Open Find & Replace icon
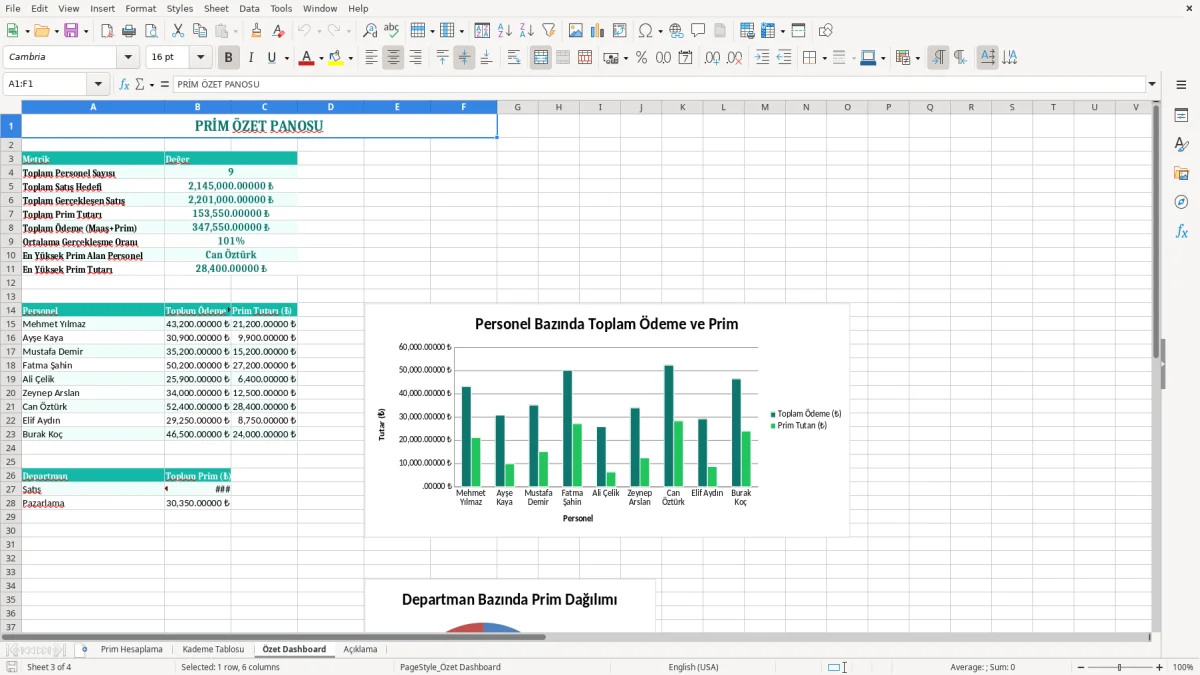This screenshot has height=675, width=1200. pyautogui.click(x=370, y=31)
